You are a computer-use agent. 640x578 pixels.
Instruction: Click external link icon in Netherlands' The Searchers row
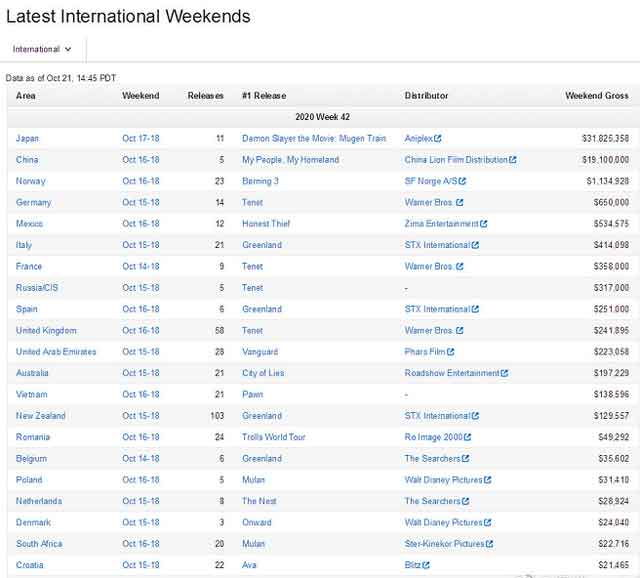[465, 501]
